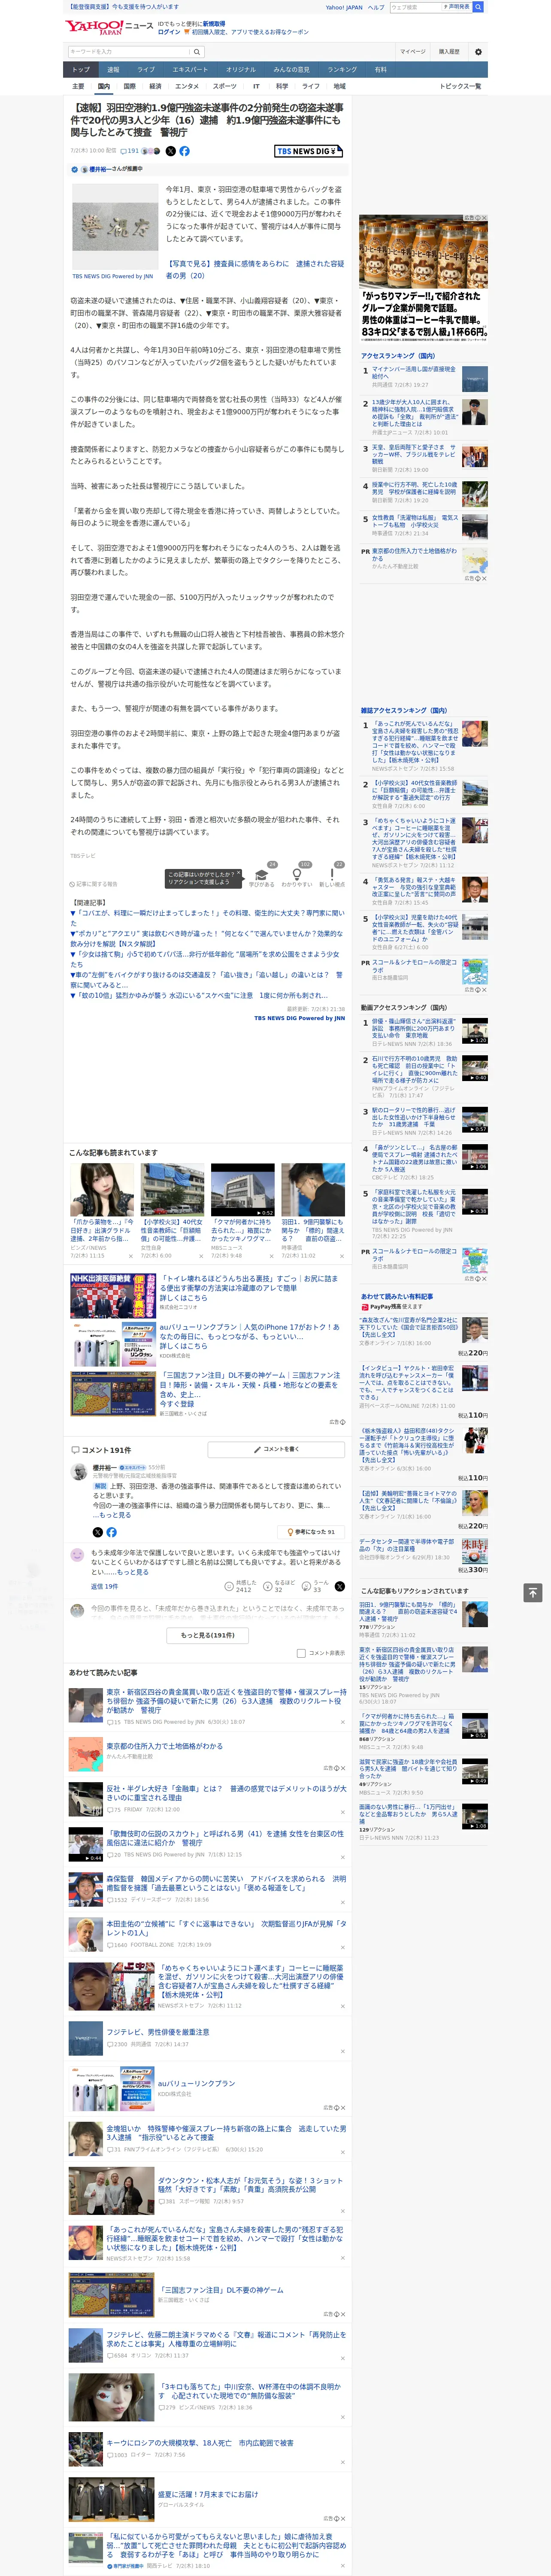This screenshot has width=551, height=2576.
Task: Share the second comment on X
Action: pos(339,1586)
